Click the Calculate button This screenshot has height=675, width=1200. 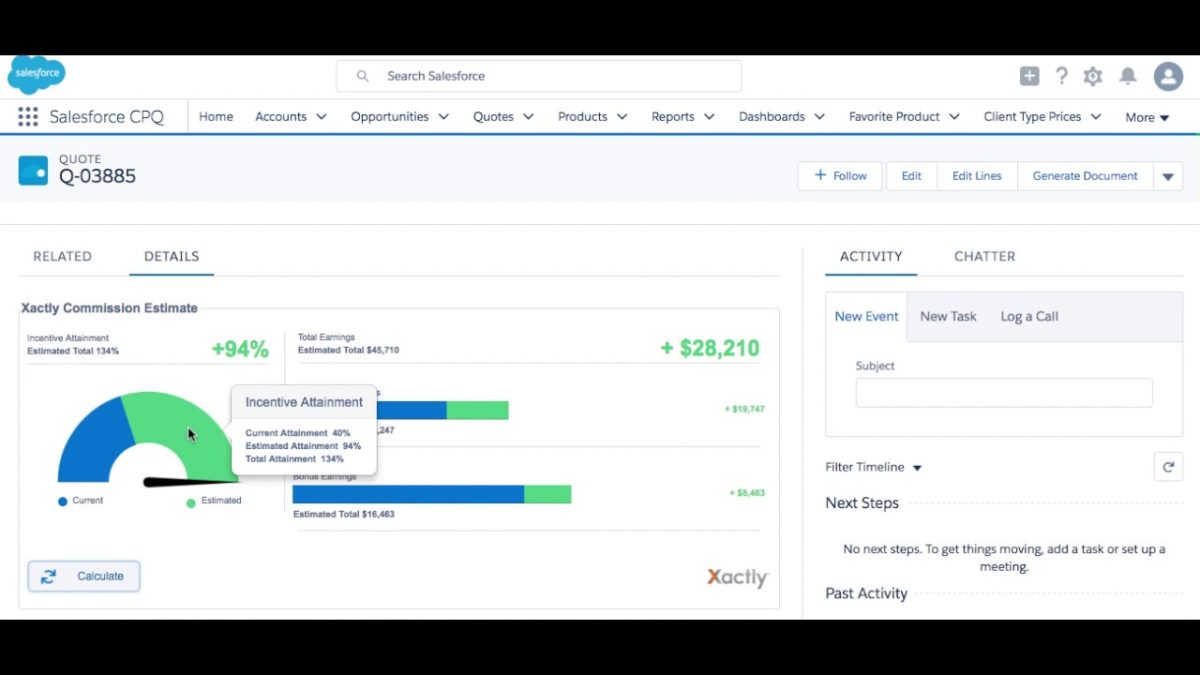coord(83,576)
